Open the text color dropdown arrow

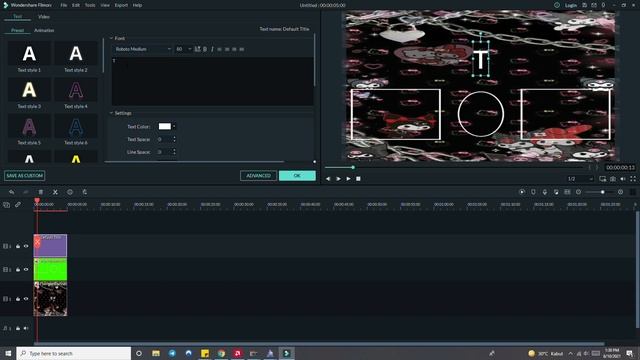[x=174, y=127]
